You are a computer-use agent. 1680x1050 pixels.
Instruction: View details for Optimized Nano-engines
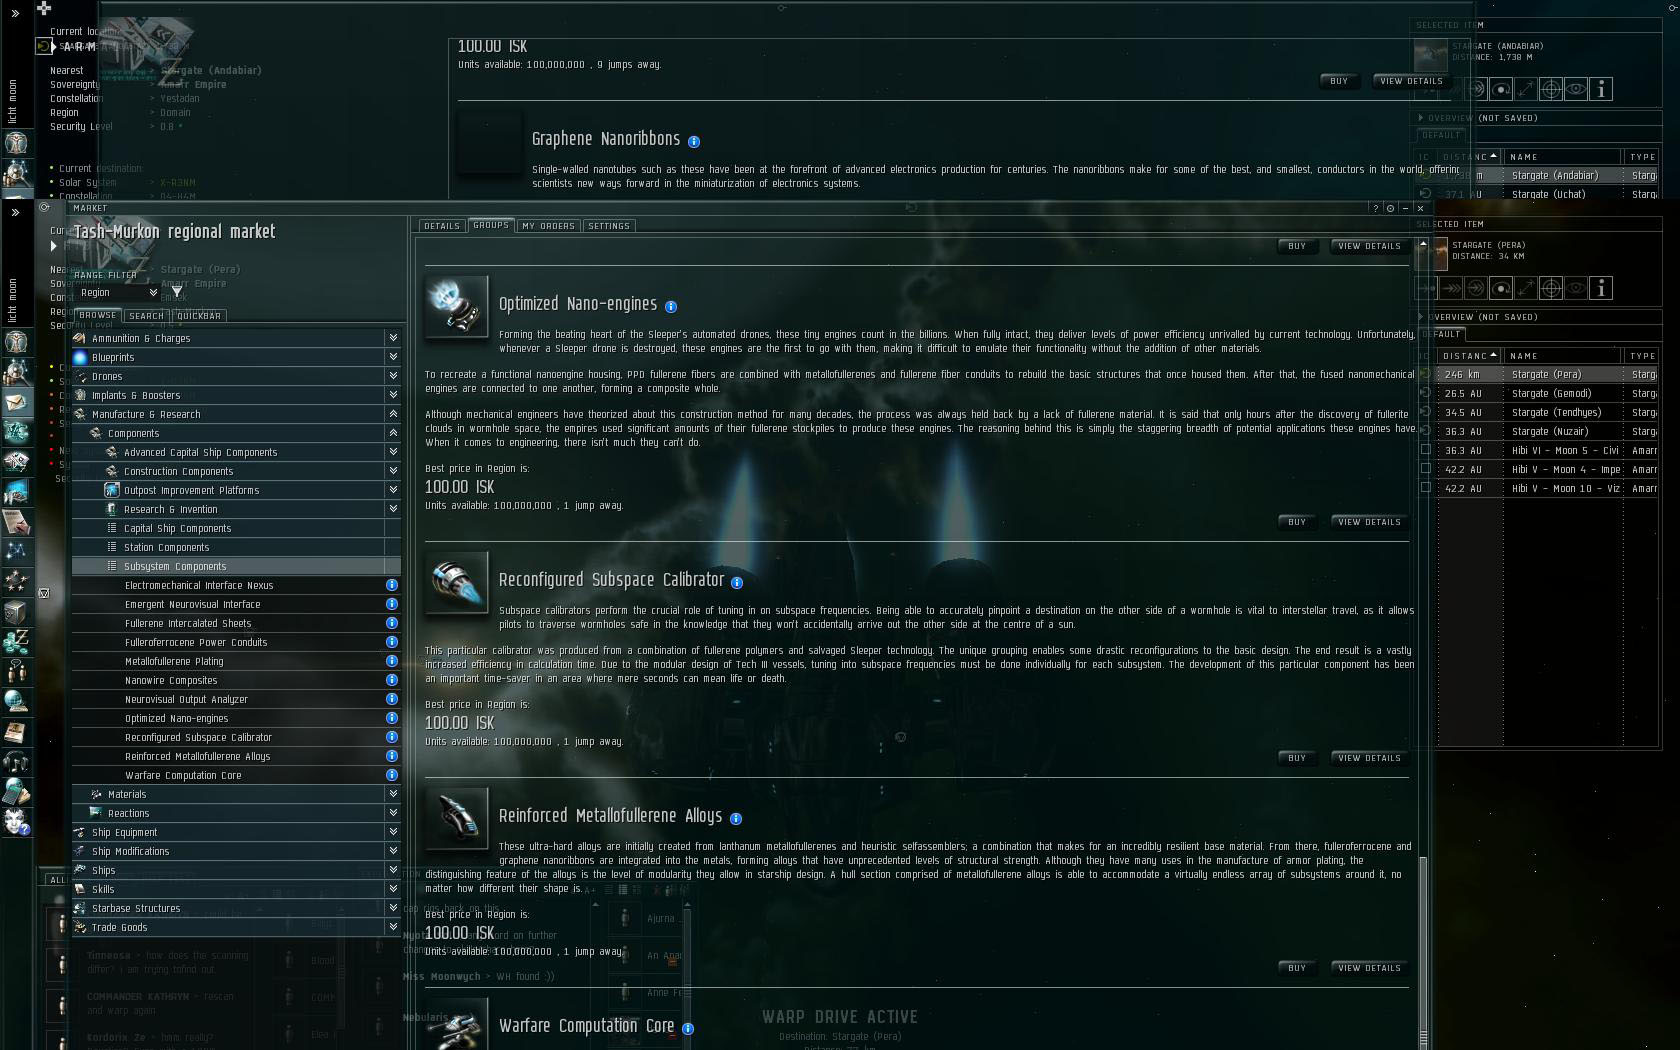[x=1369, y=522]
